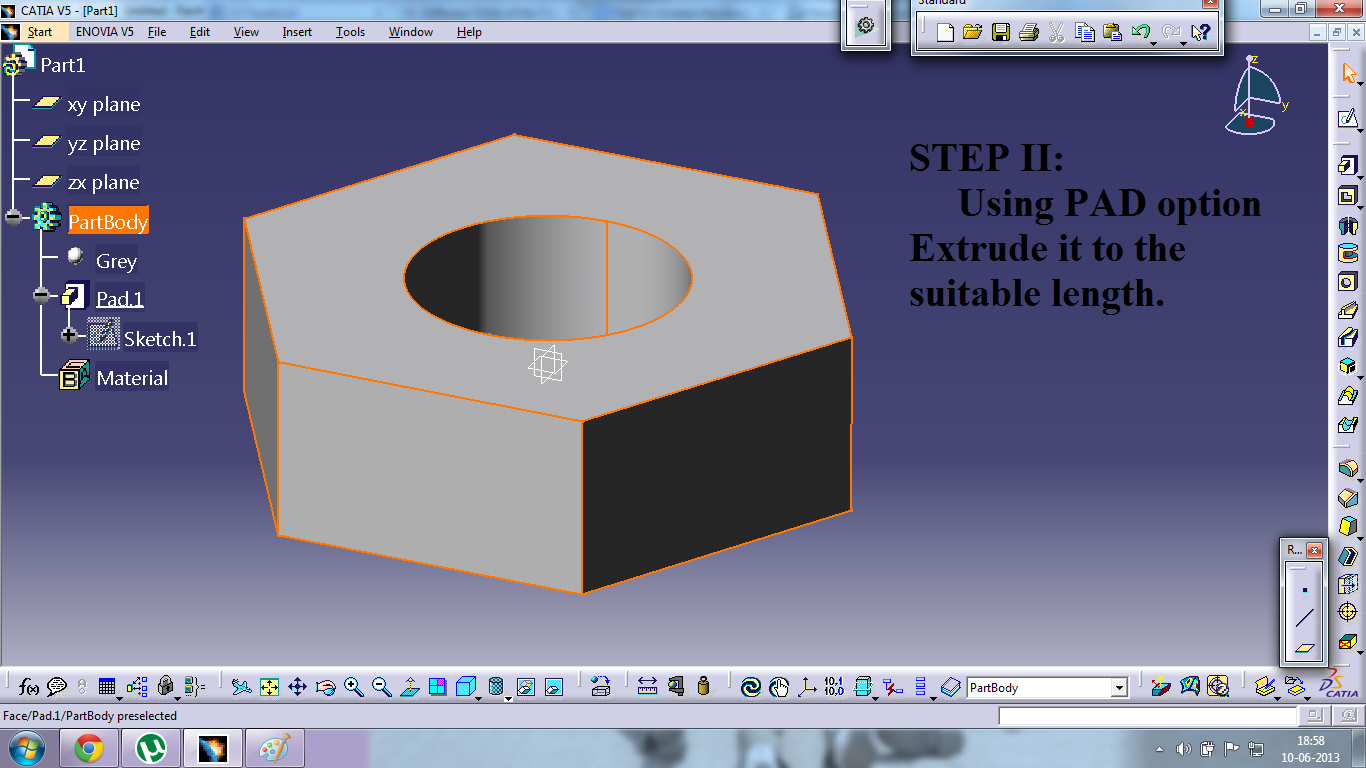Click the Axis System icon

point(806,687)
